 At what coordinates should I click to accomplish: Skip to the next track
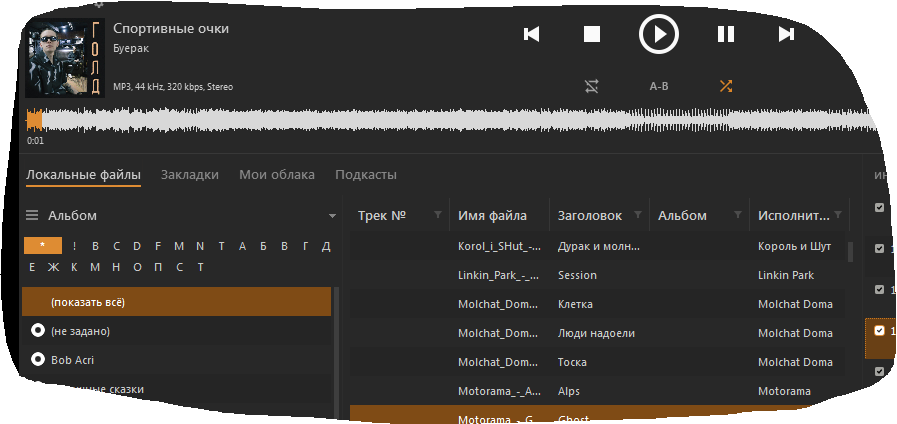[x=786, y=35]
